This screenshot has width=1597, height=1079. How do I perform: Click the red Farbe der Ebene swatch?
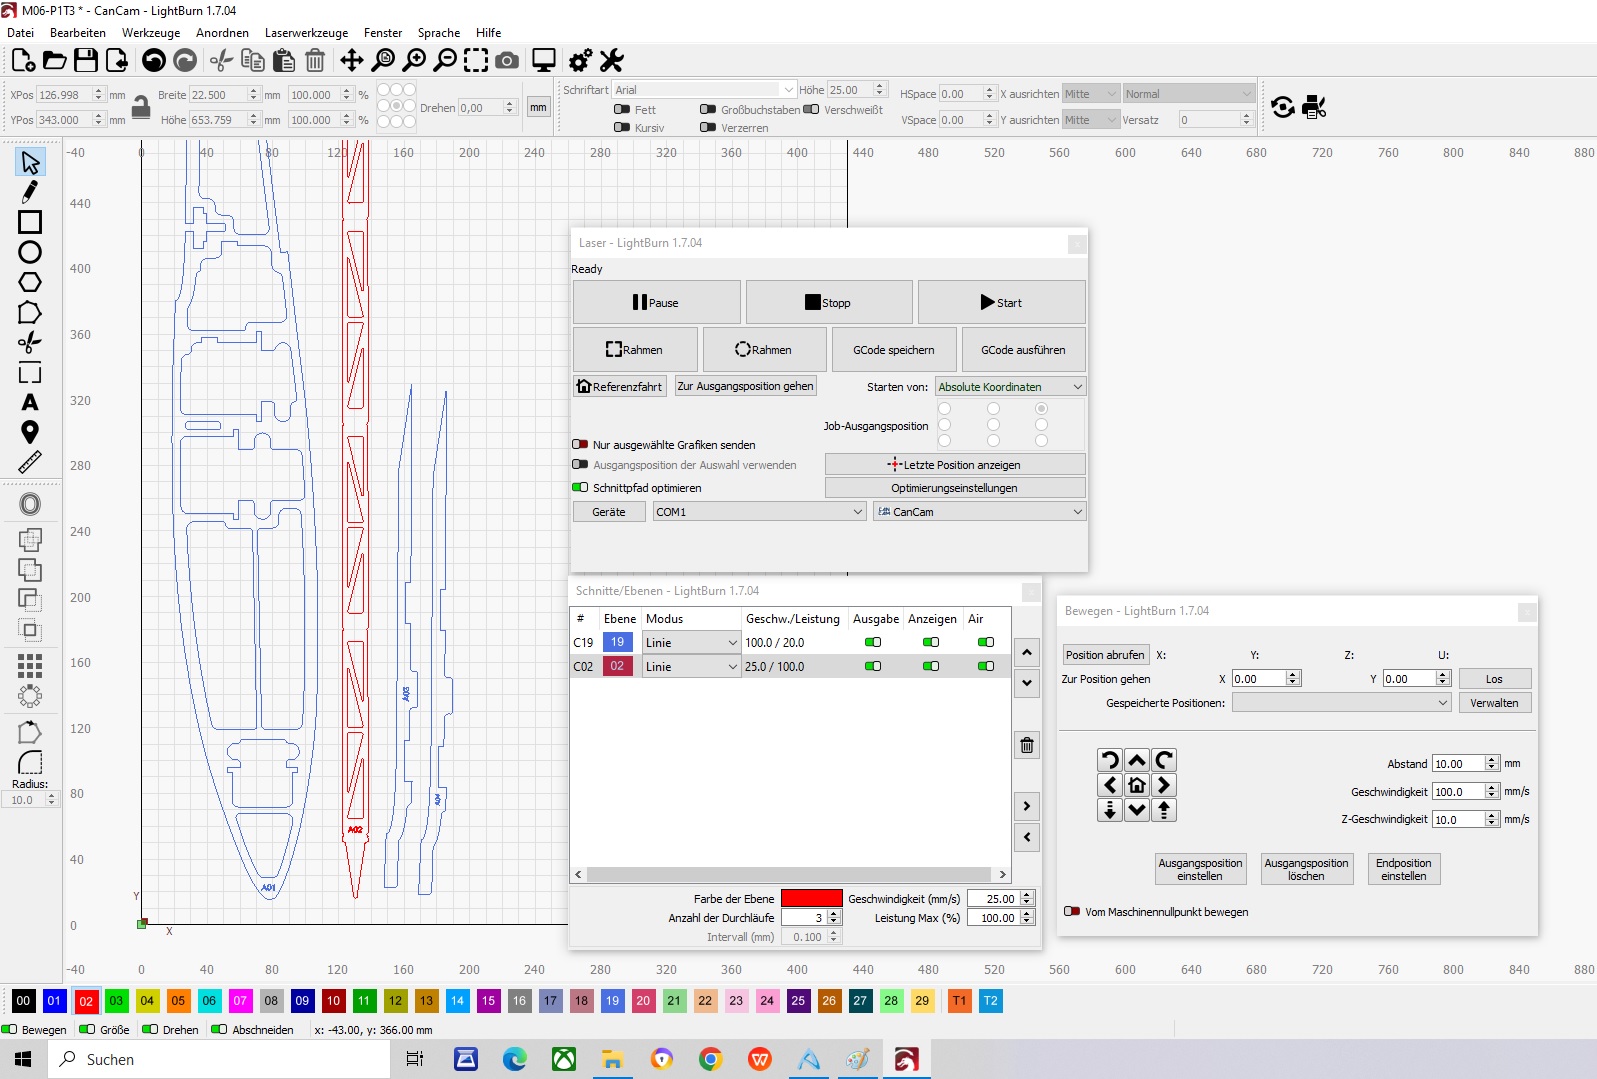[811, 898]
